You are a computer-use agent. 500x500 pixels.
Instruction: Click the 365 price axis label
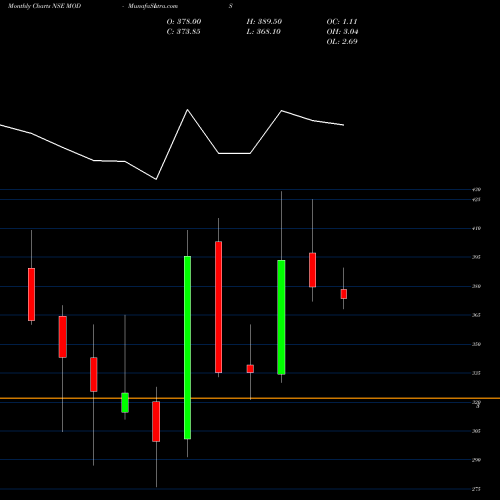476,315
